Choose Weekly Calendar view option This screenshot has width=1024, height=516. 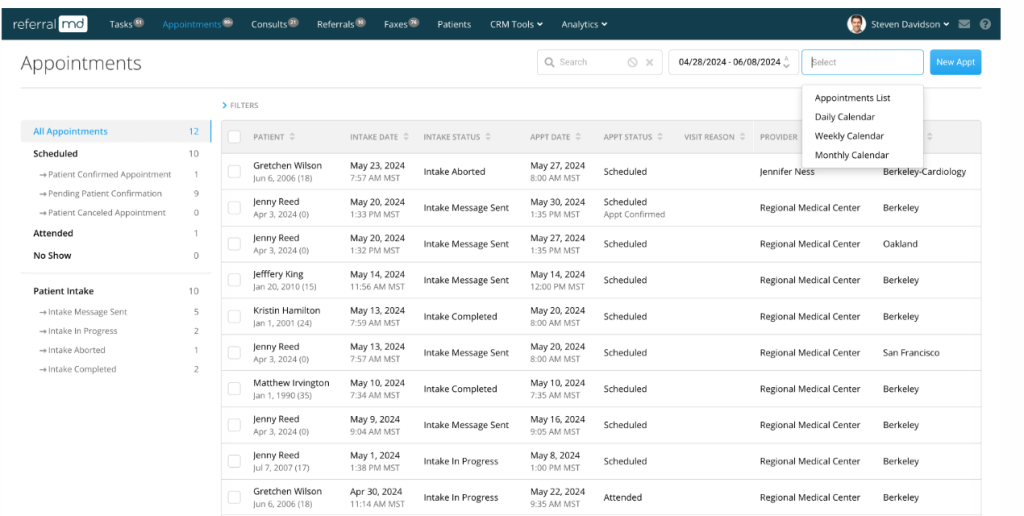click(x=849, y=136)
